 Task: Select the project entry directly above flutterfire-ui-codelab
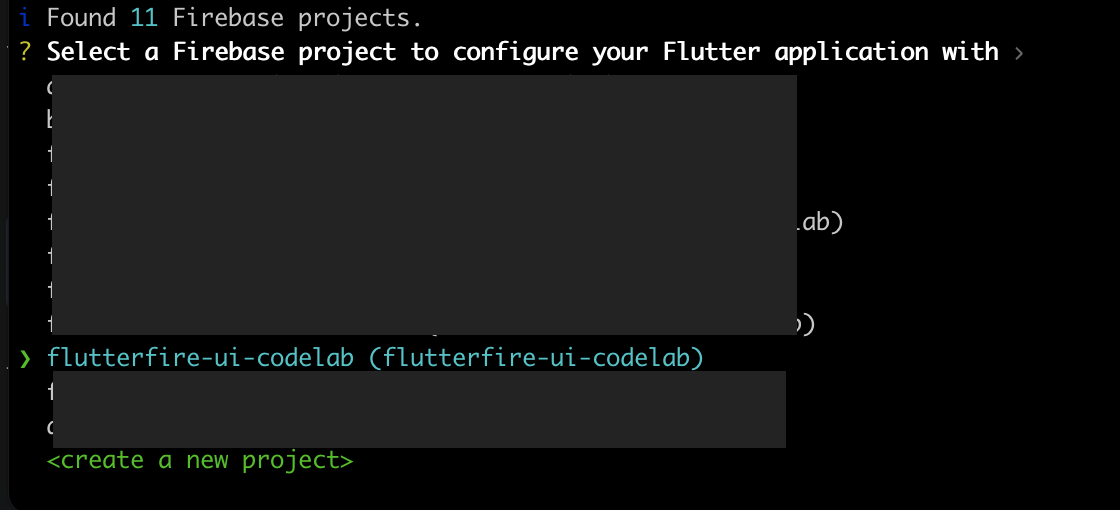click(x=51, y=323)
